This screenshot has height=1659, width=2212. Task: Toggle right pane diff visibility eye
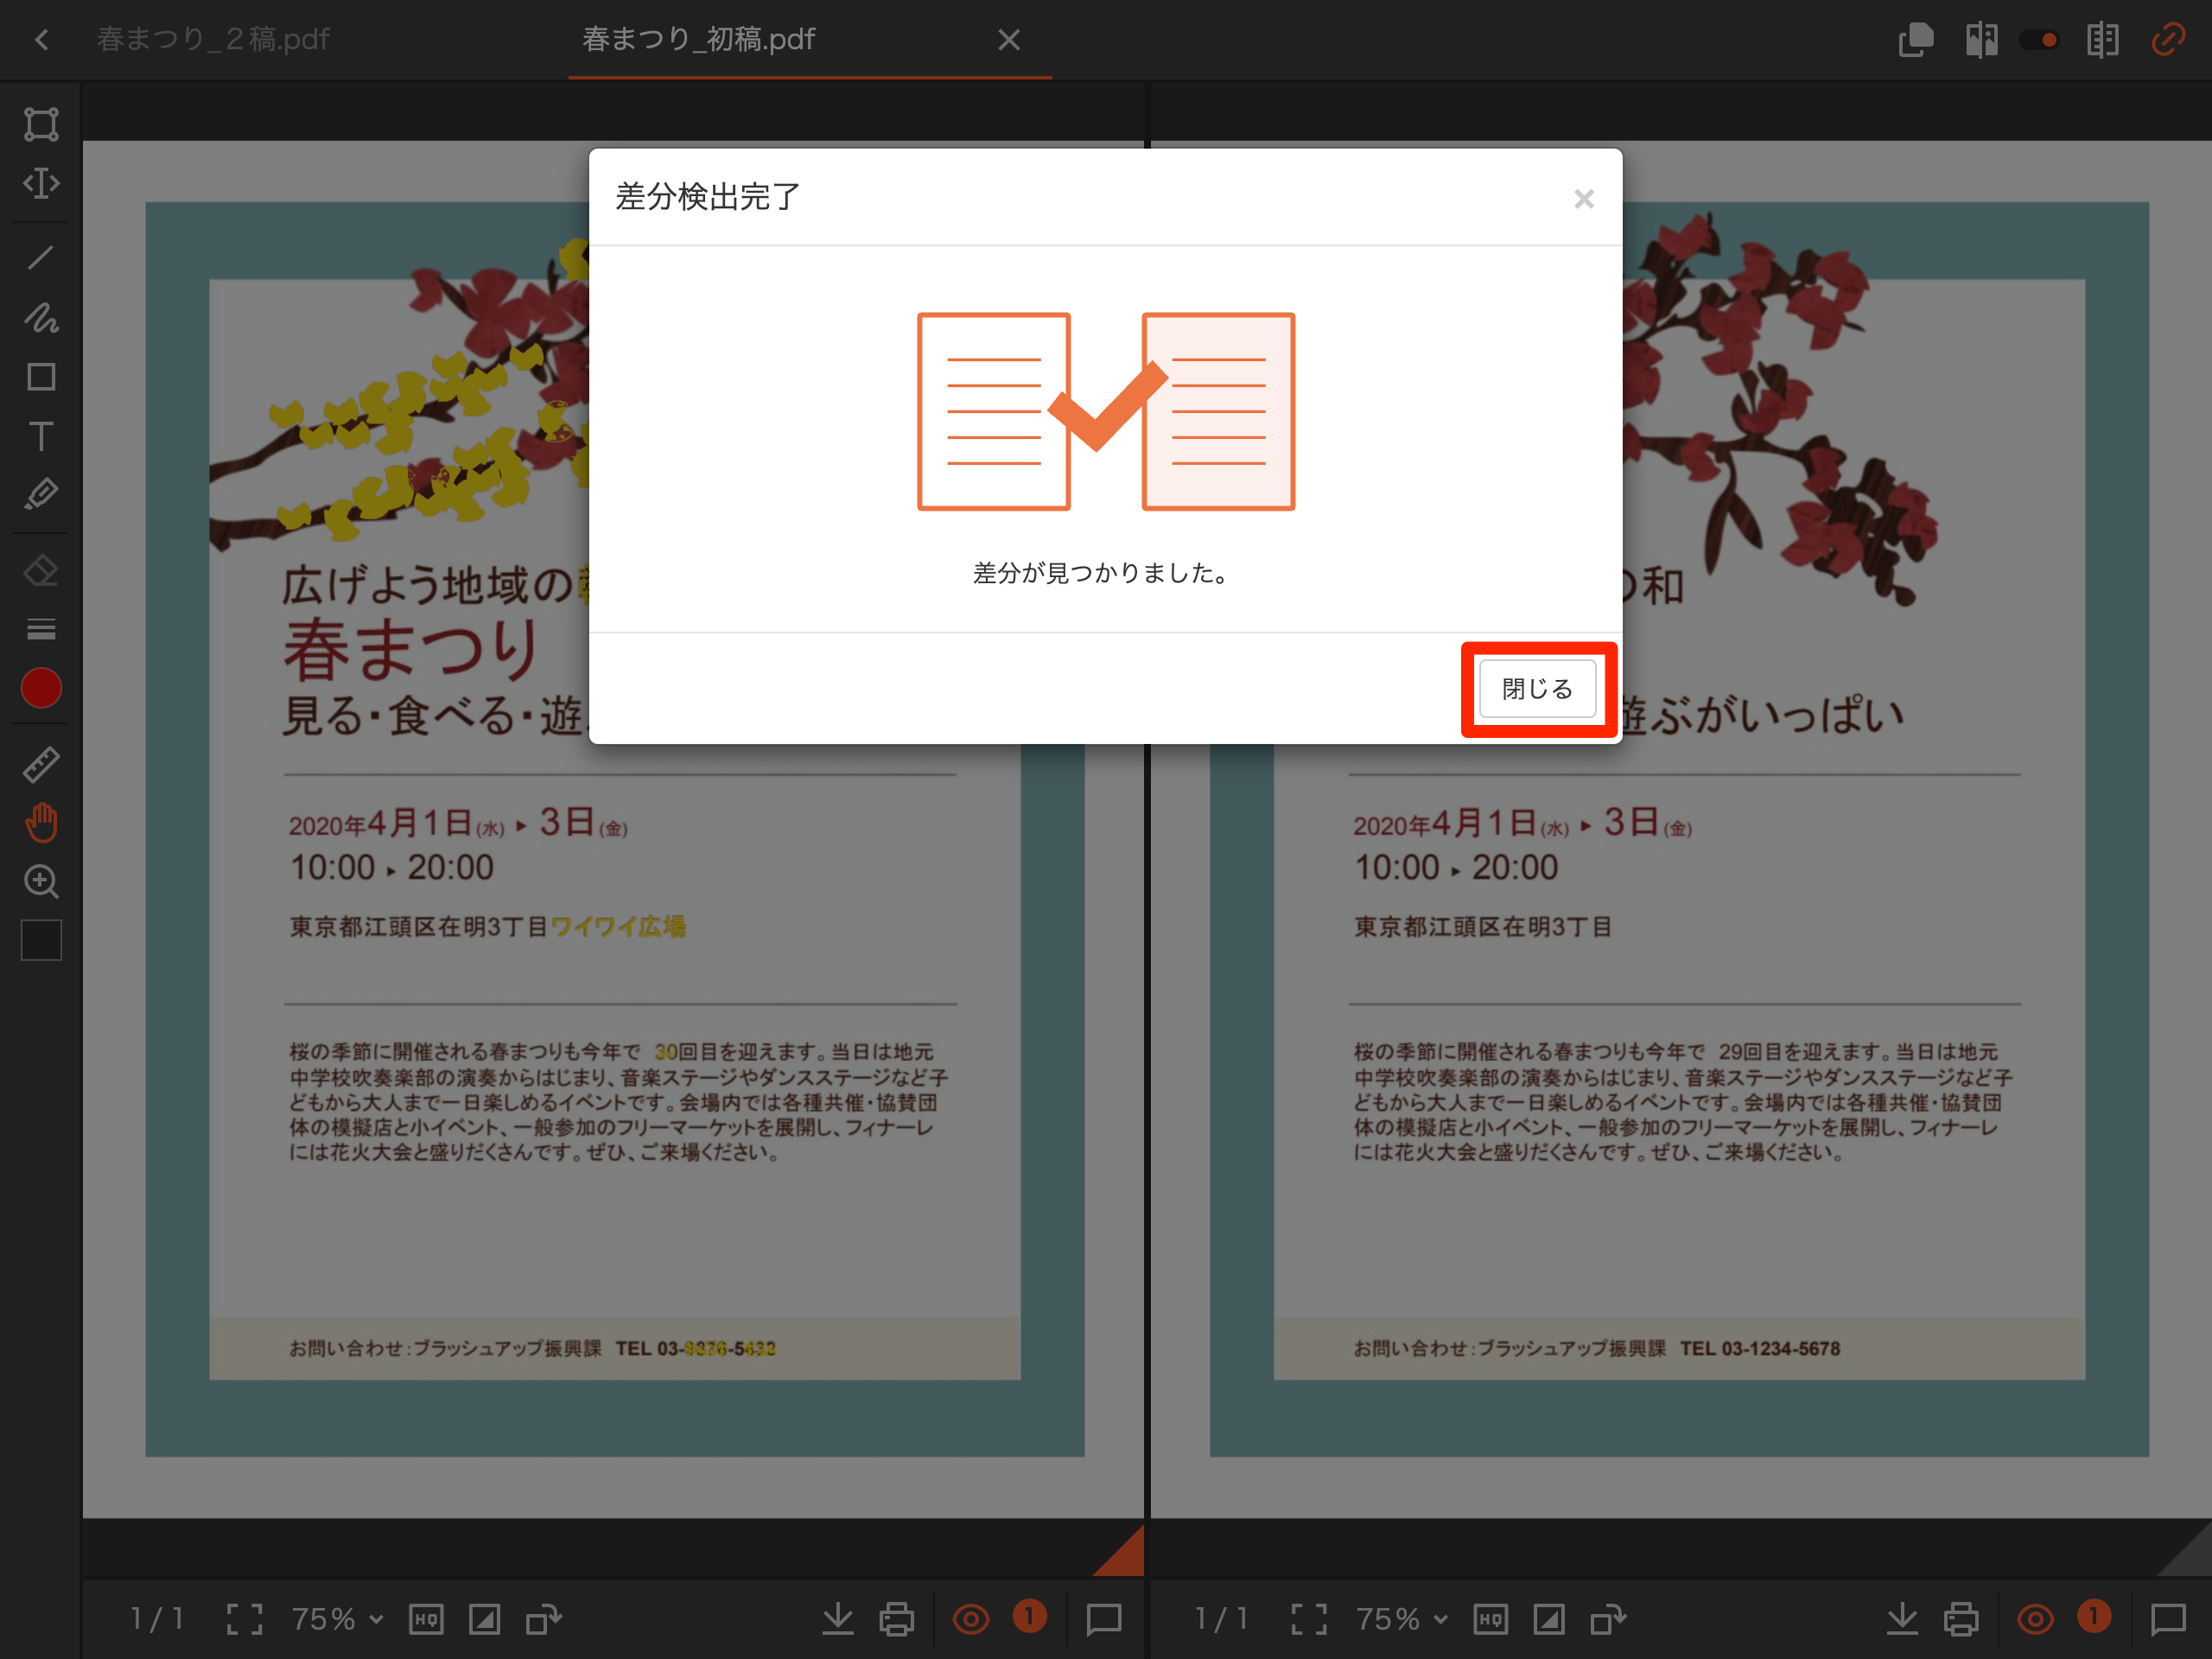tap(2035, 1618)
